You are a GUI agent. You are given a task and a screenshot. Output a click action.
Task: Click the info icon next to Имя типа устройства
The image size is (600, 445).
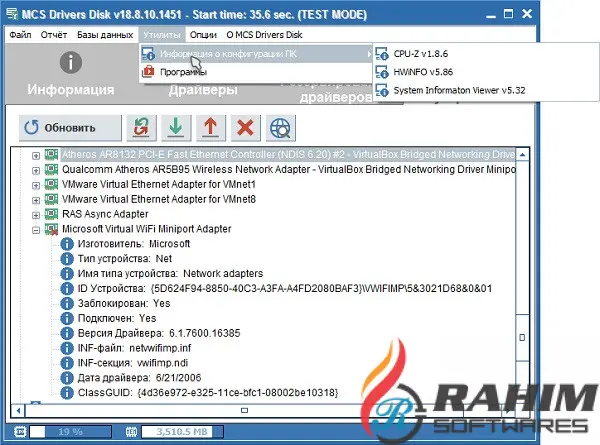(67, 274)
